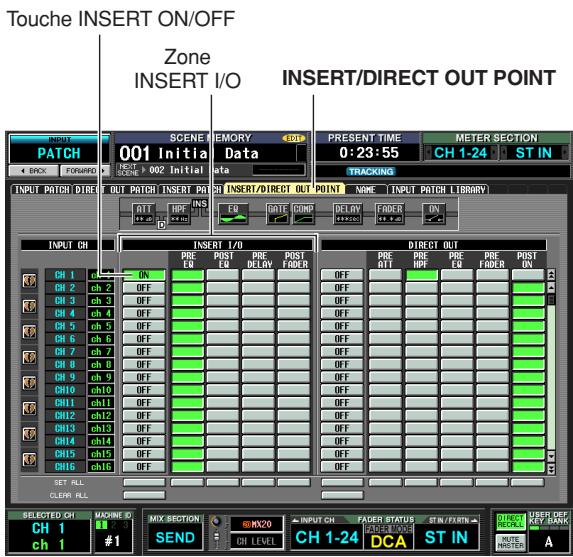The height and width of the screenshot is (557, 573).
Task: Enable insert for CH16
Action: coord(144,467)
